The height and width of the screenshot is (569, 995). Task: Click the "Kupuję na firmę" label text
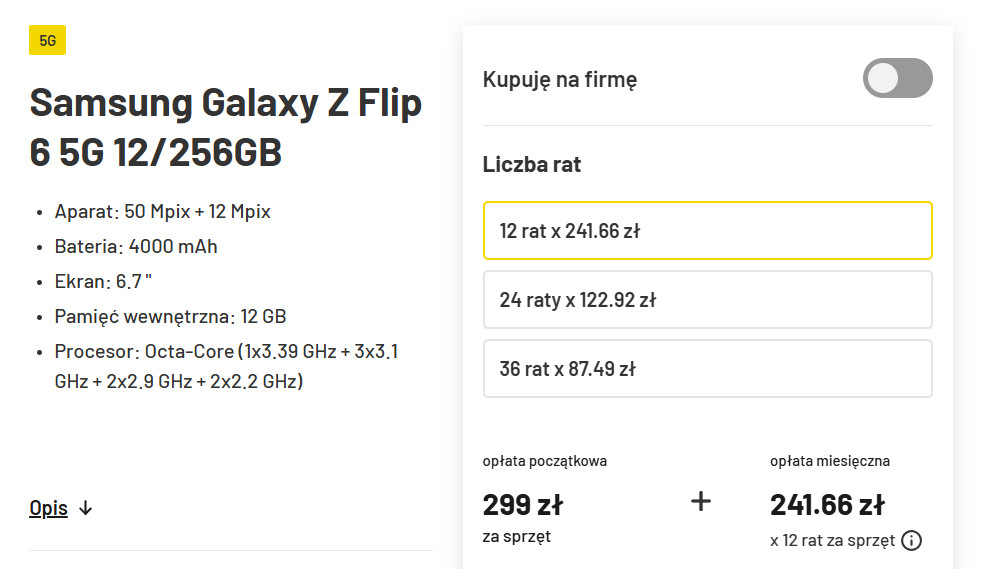coord(560,80)
